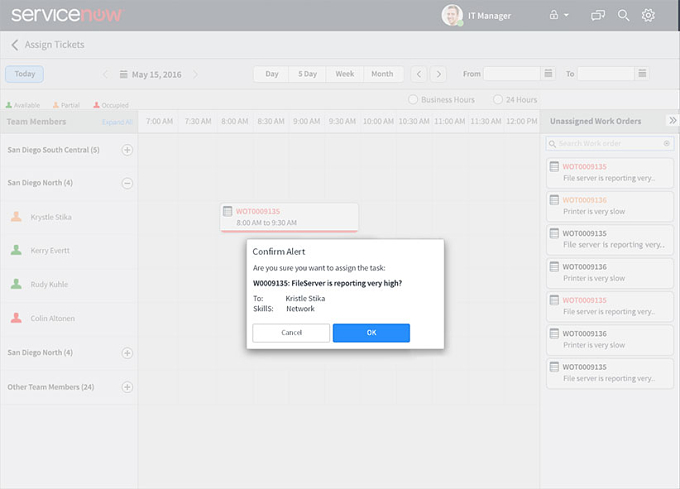Switch to the Week view tab
The image size is (680, 489).
coord(345,74)
